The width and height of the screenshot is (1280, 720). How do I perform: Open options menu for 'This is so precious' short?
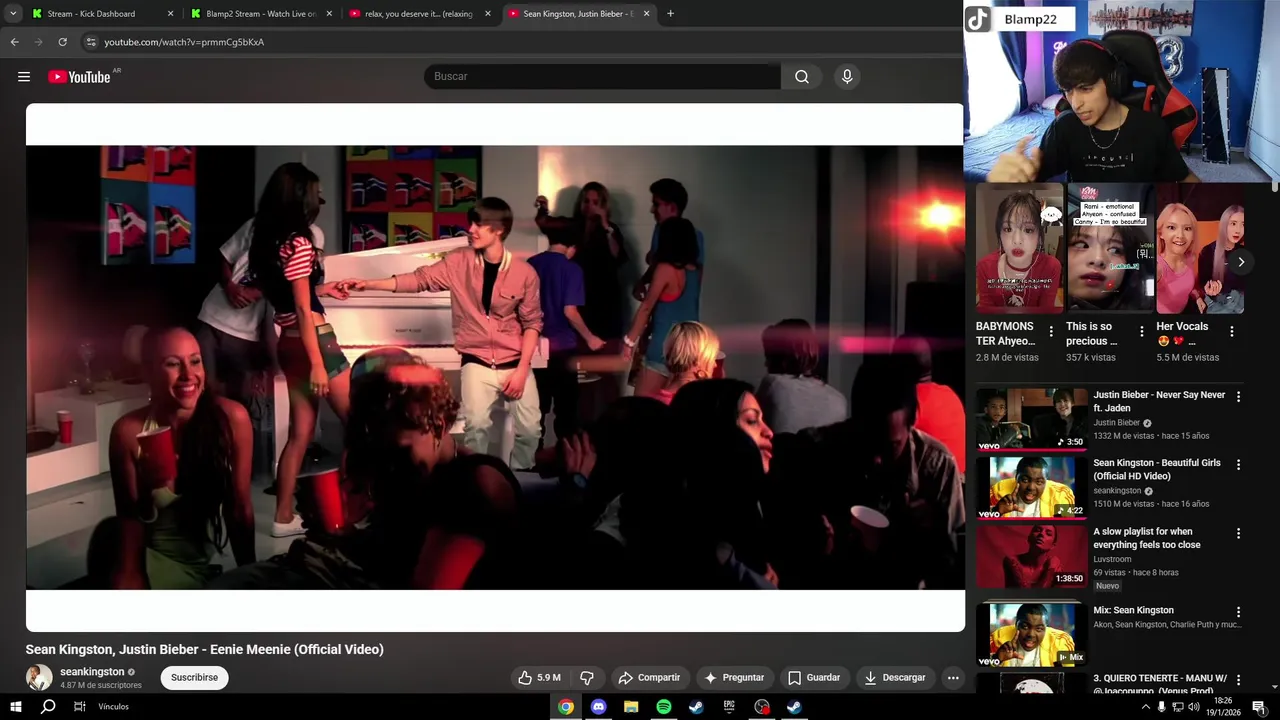[x=1142, y=332]
